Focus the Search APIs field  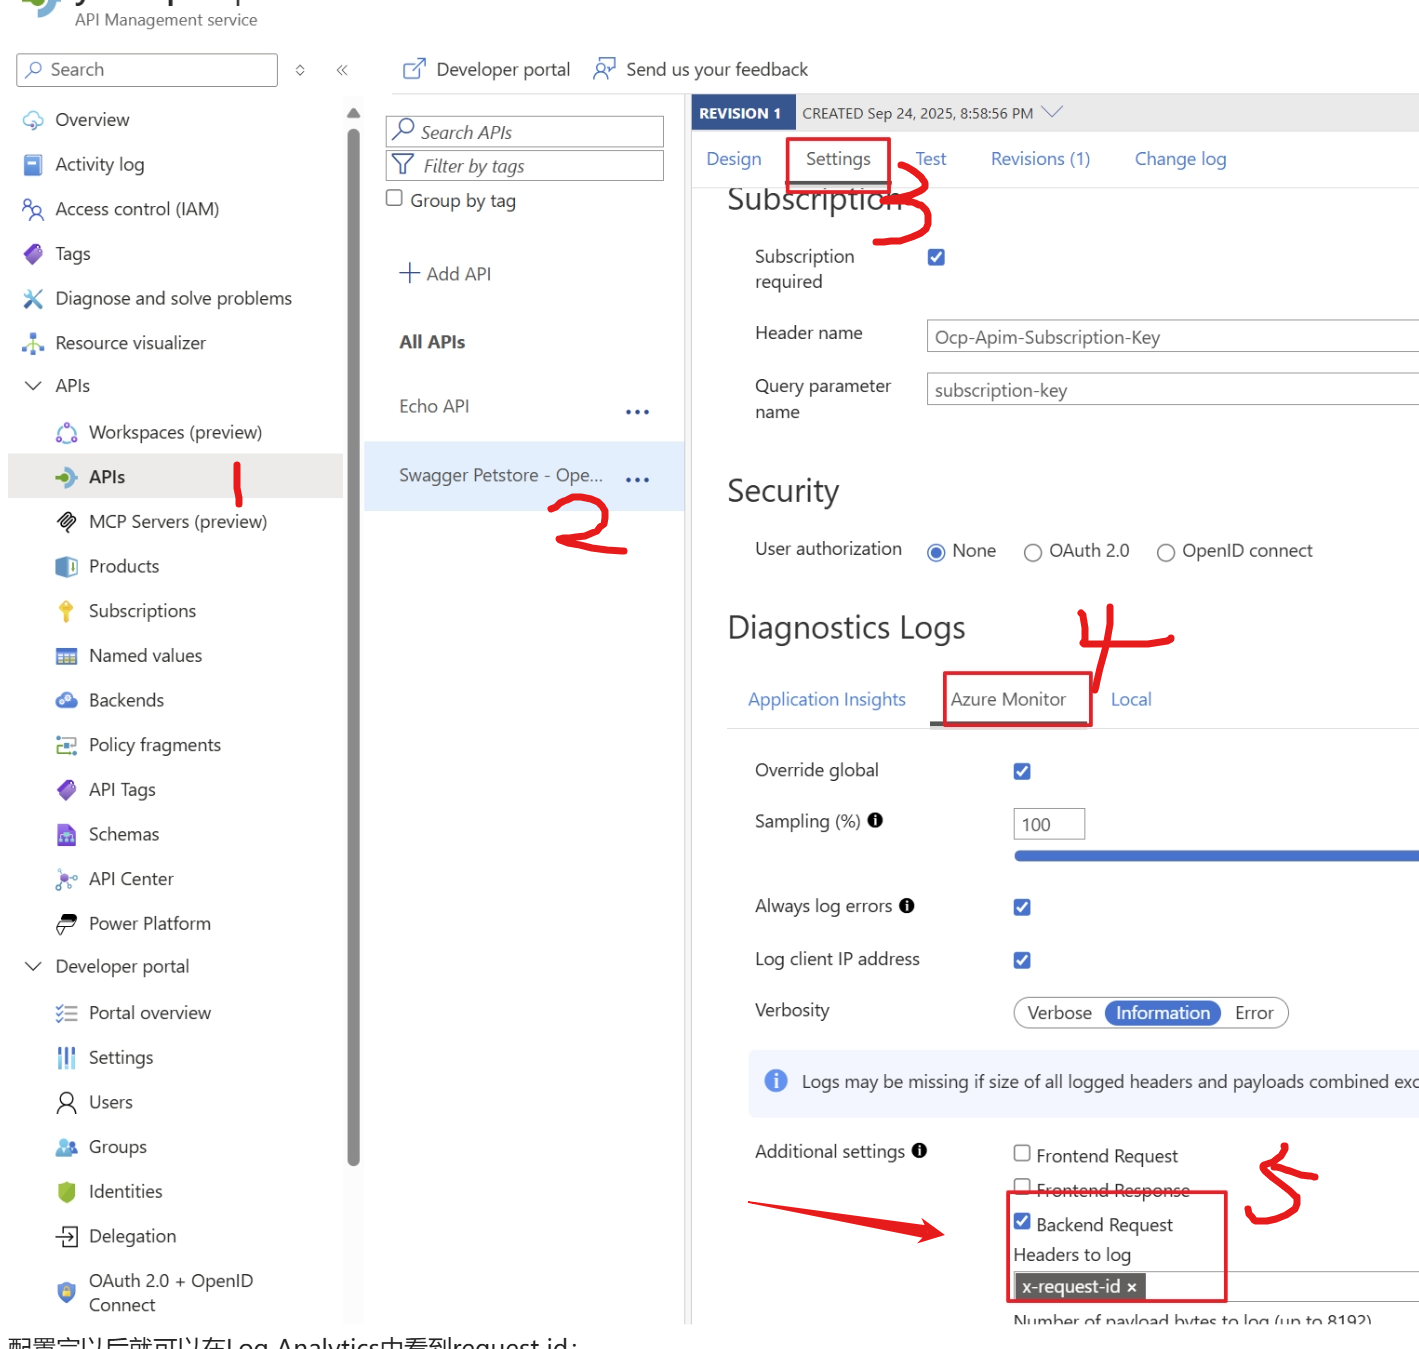(525, 132)
